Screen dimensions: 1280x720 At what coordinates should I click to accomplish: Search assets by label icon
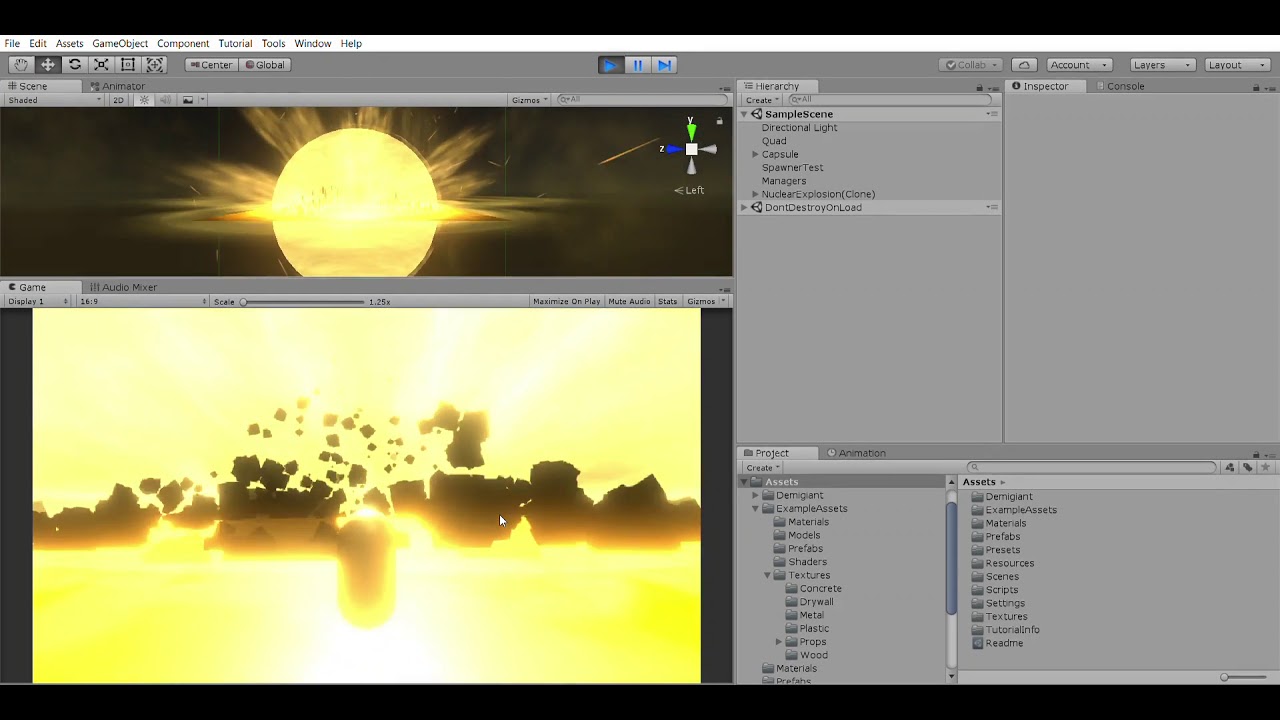pyautogui.click(x=1247, y=467)
